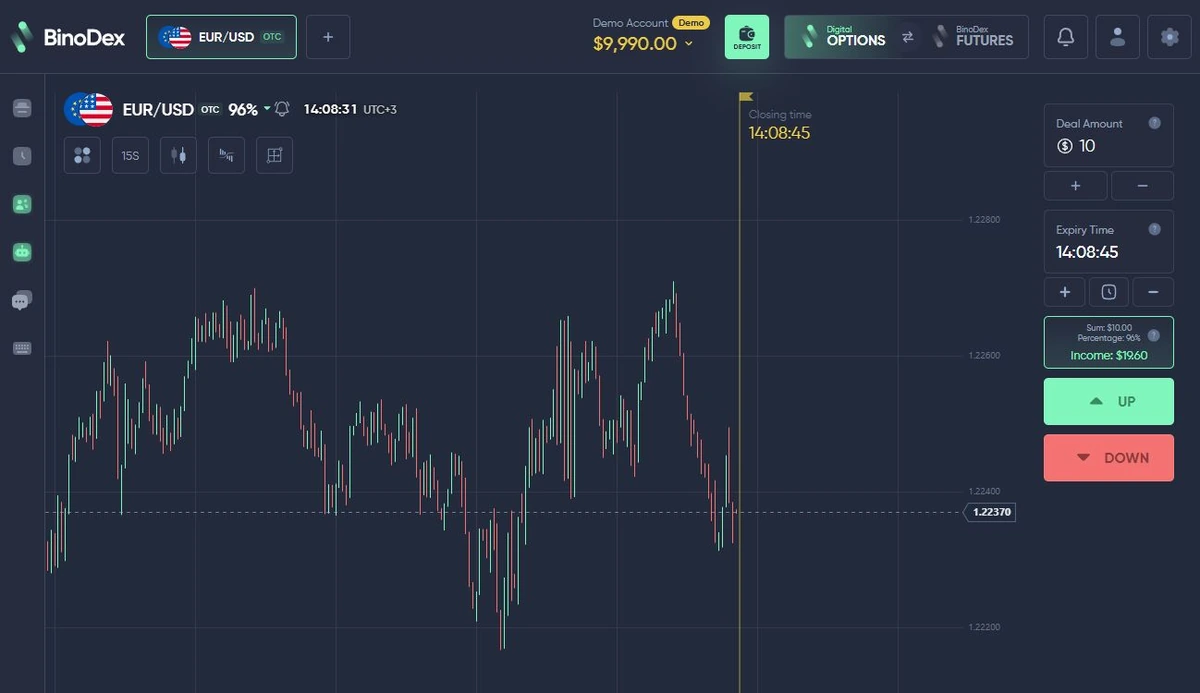Open the settings gear
The width and height of the screenshot is (1200, 693).
tap(1169, 37)
